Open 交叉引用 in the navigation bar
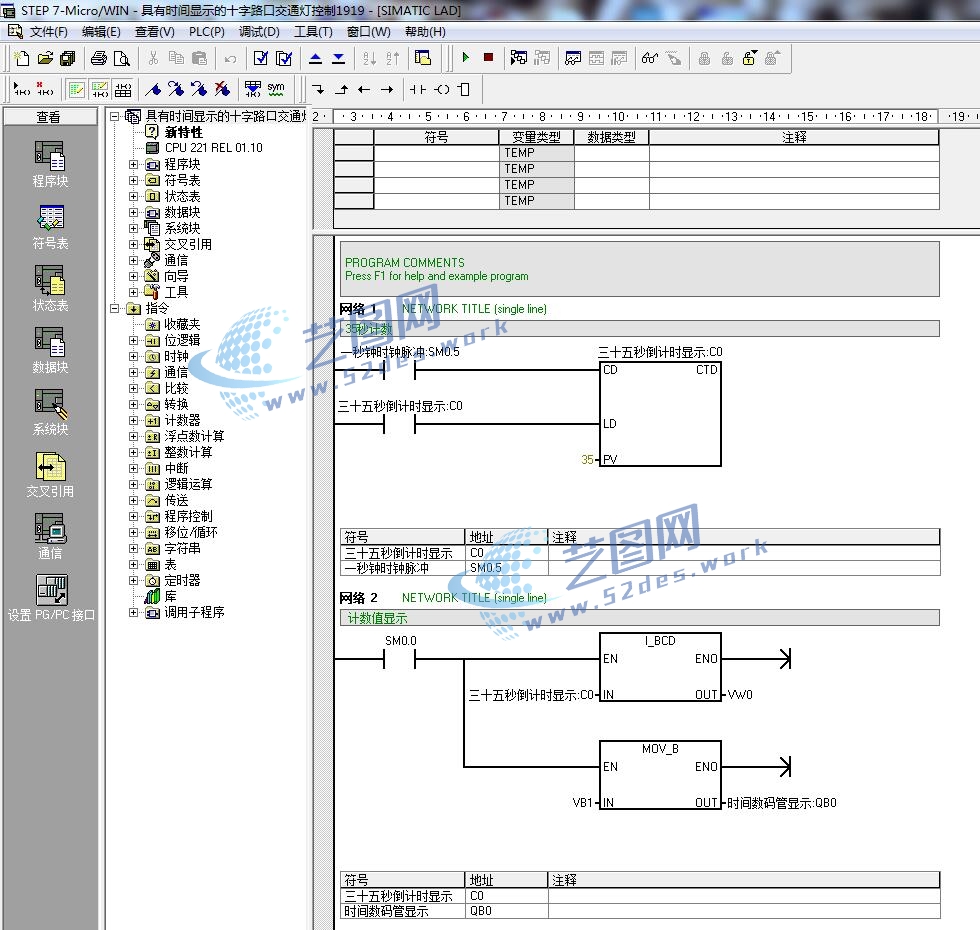The image size is (980, 930). tap(50, 474)
